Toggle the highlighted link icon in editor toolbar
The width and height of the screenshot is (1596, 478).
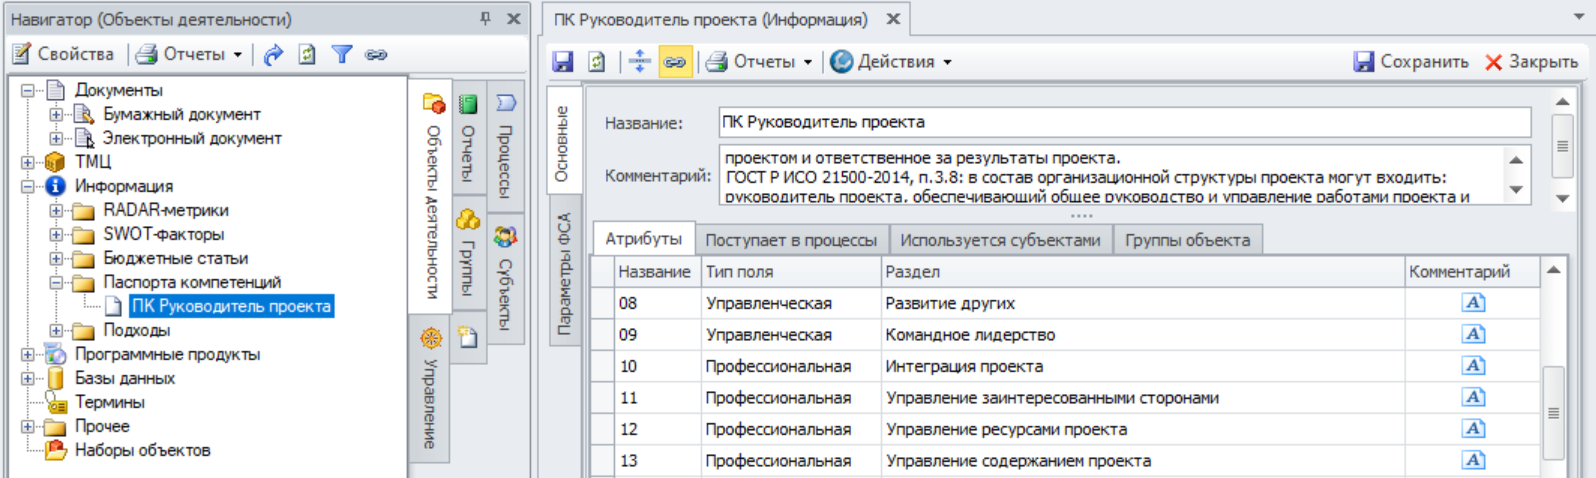click(675, 62)
